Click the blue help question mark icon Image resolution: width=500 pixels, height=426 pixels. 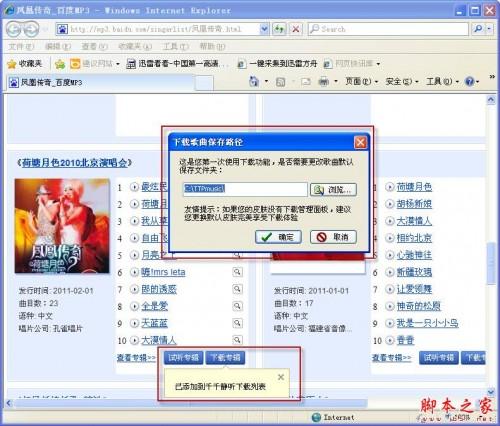[x=470, y=81]
